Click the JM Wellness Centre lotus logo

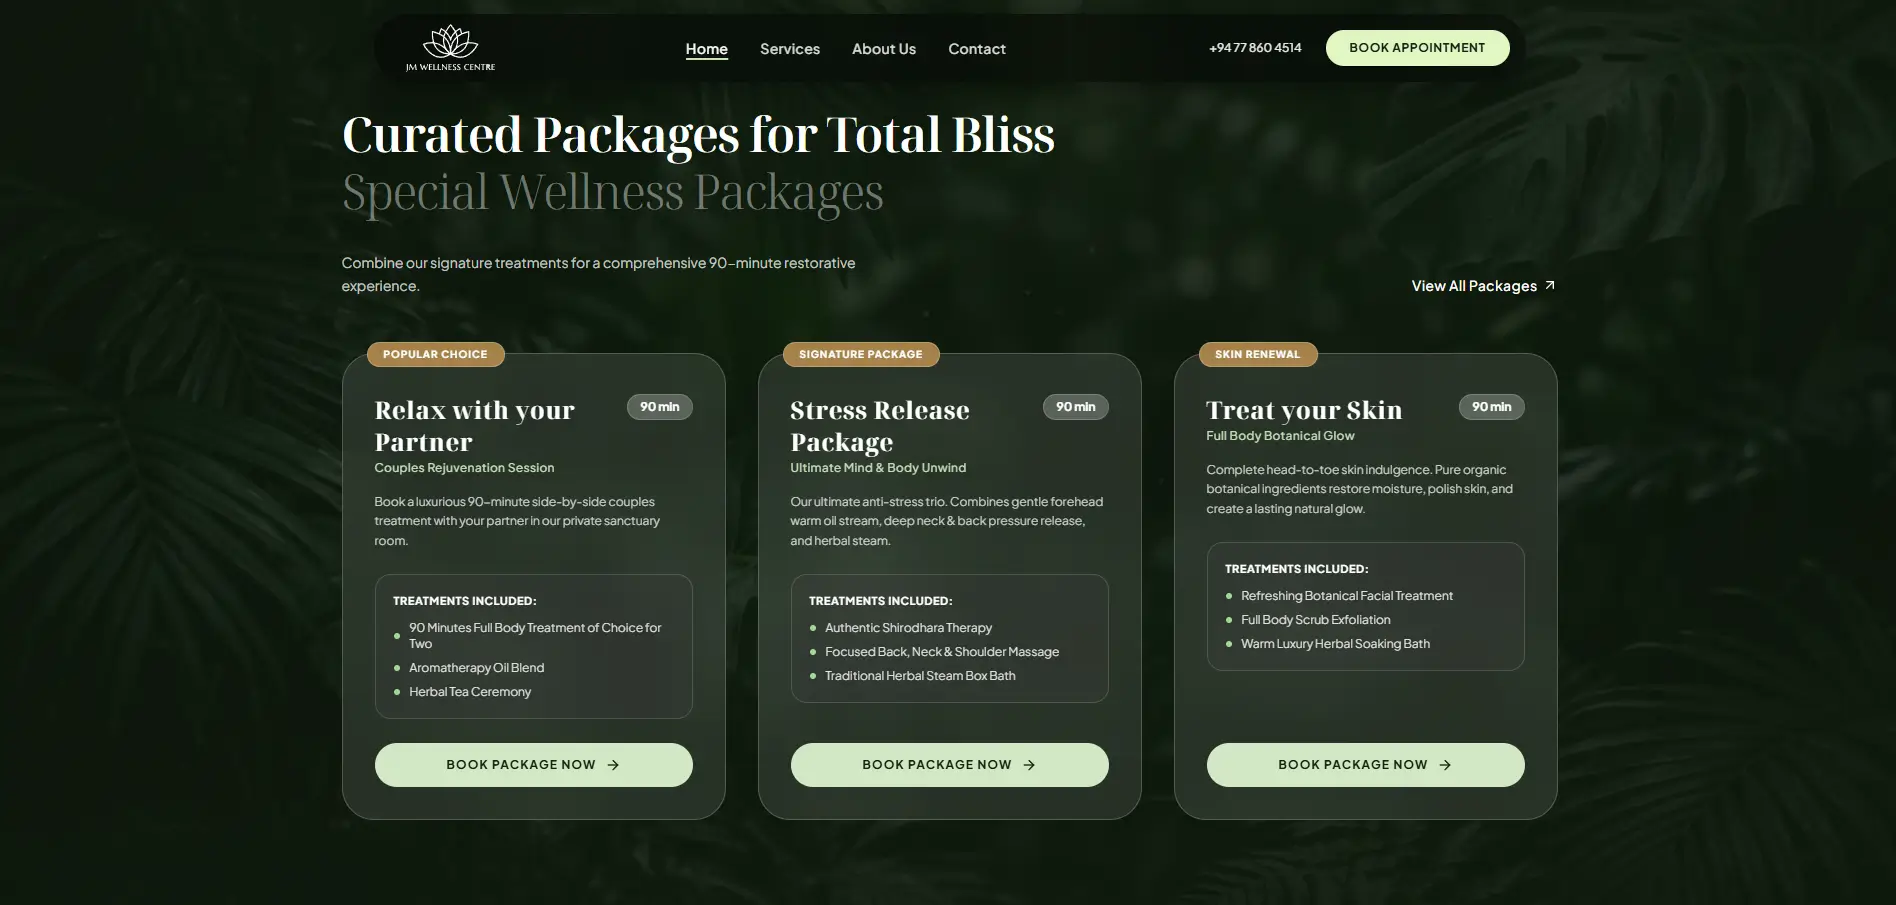pos(450,48)
